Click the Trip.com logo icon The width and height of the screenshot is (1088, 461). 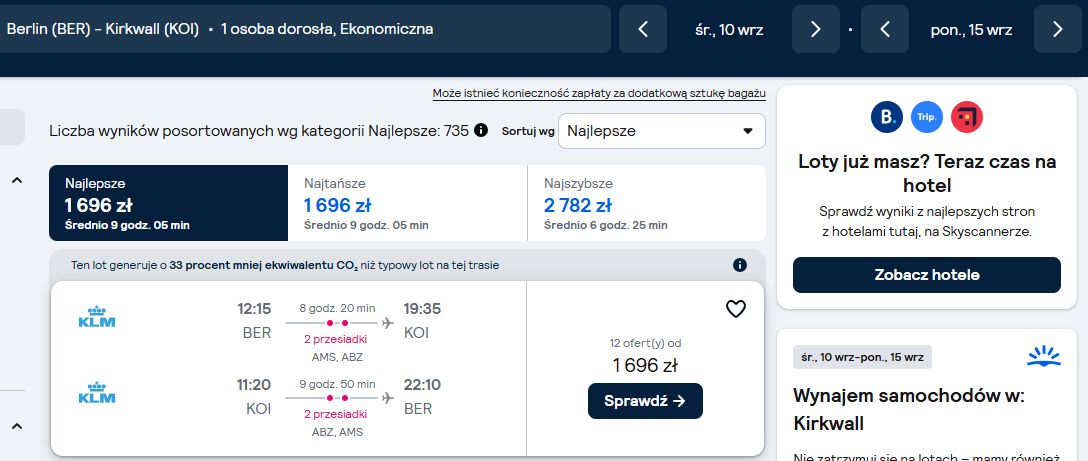pyautogui.click(x=927, y=117)
